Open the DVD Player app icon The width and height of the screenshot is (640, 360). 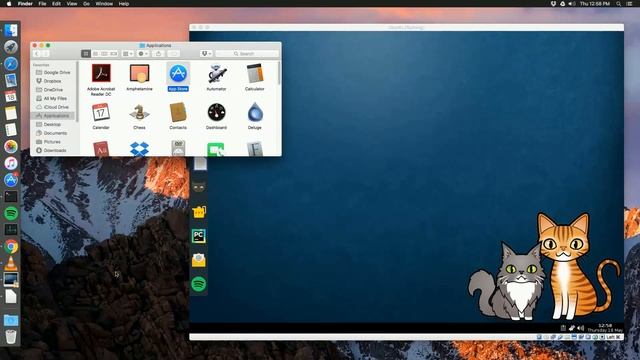click(178, 149)
